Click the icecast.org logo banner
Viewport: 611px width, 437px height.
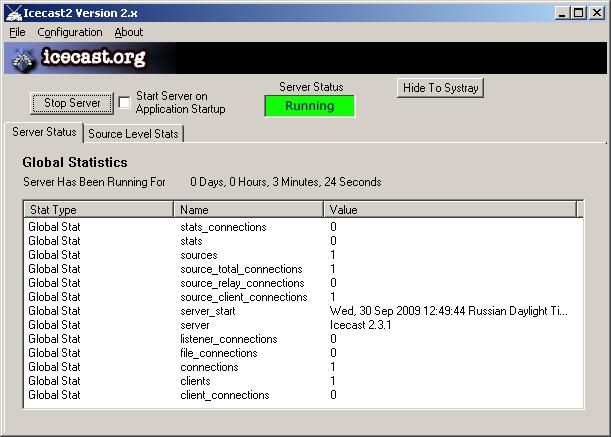(306, 58)
